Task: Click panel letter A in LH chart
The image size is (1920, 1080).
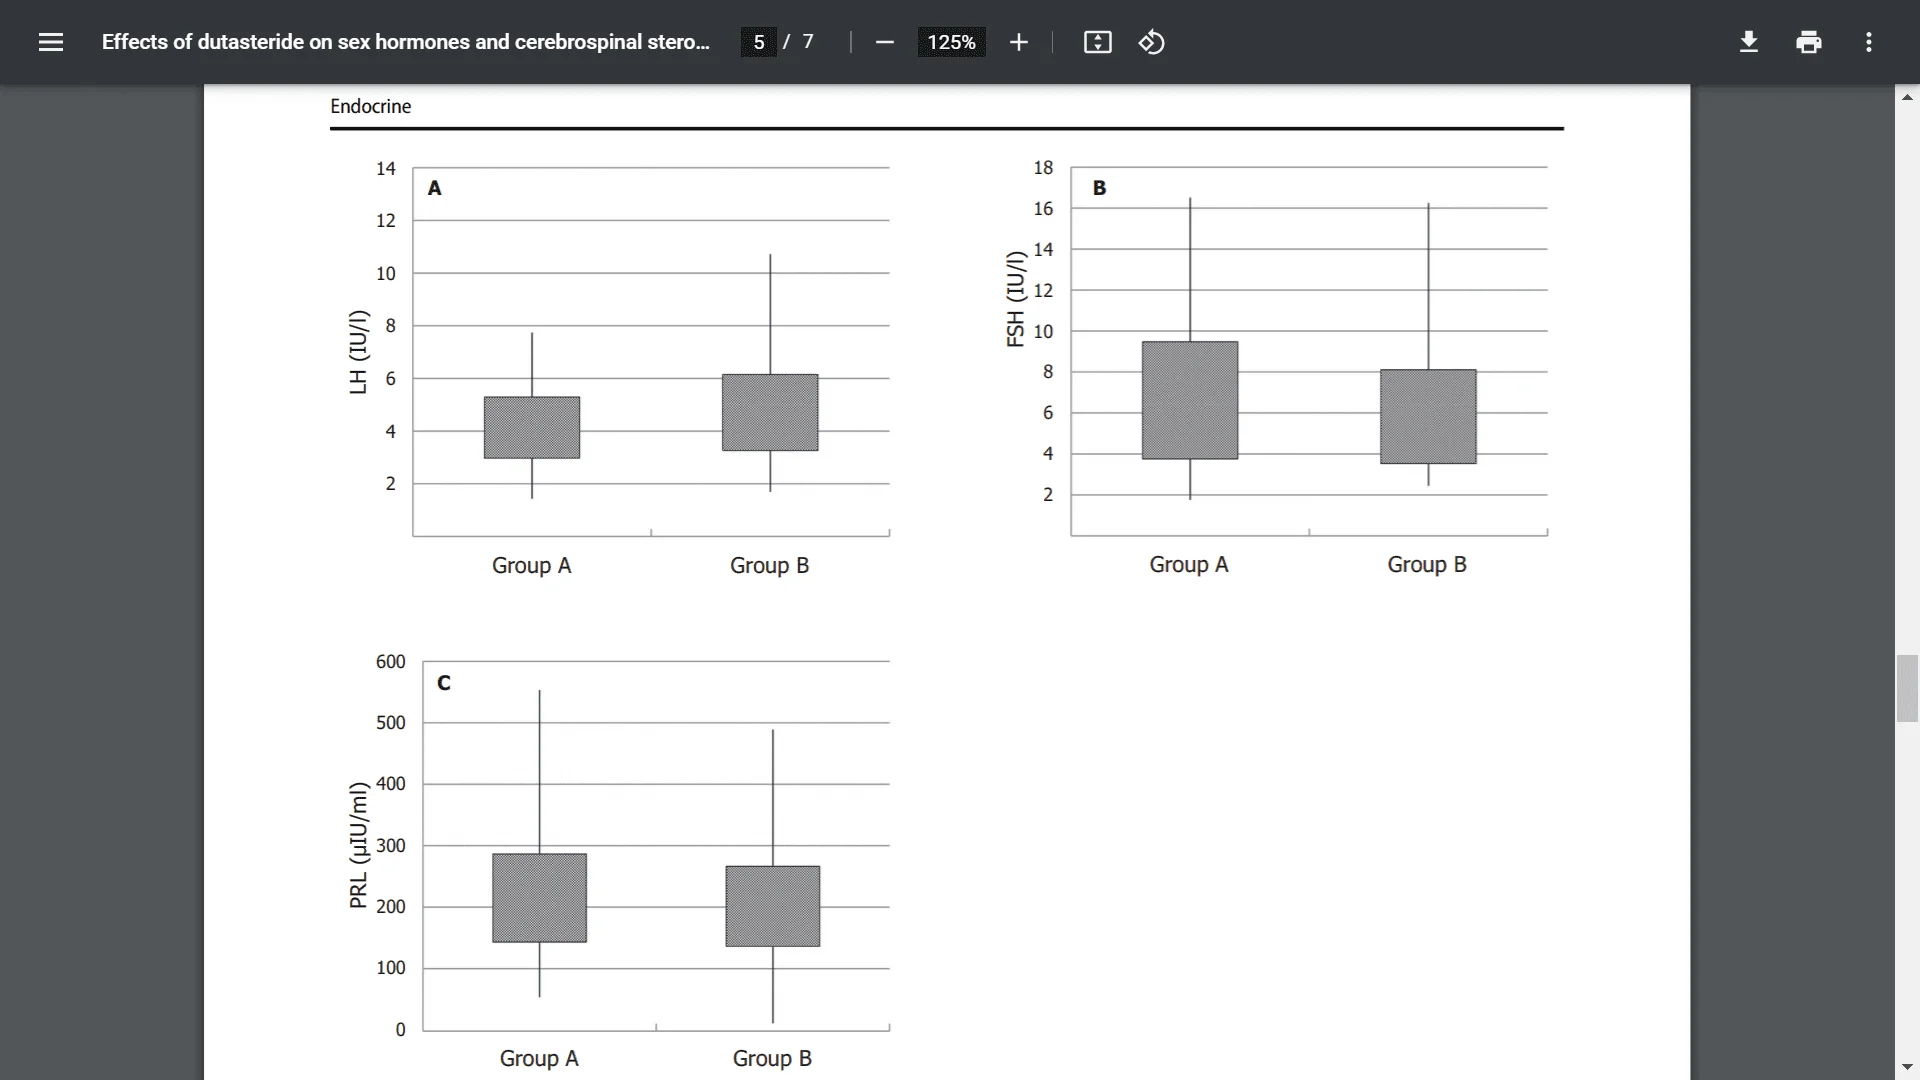Action: (434, 188)
